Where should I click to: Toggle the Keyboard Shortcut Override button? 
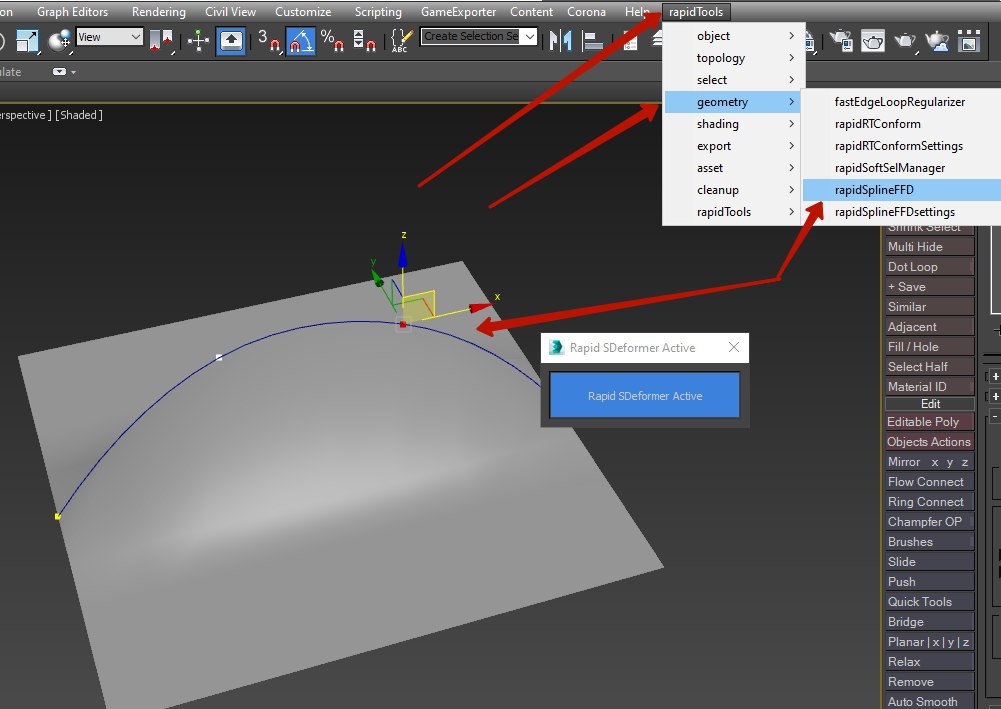tap(231, 41)
